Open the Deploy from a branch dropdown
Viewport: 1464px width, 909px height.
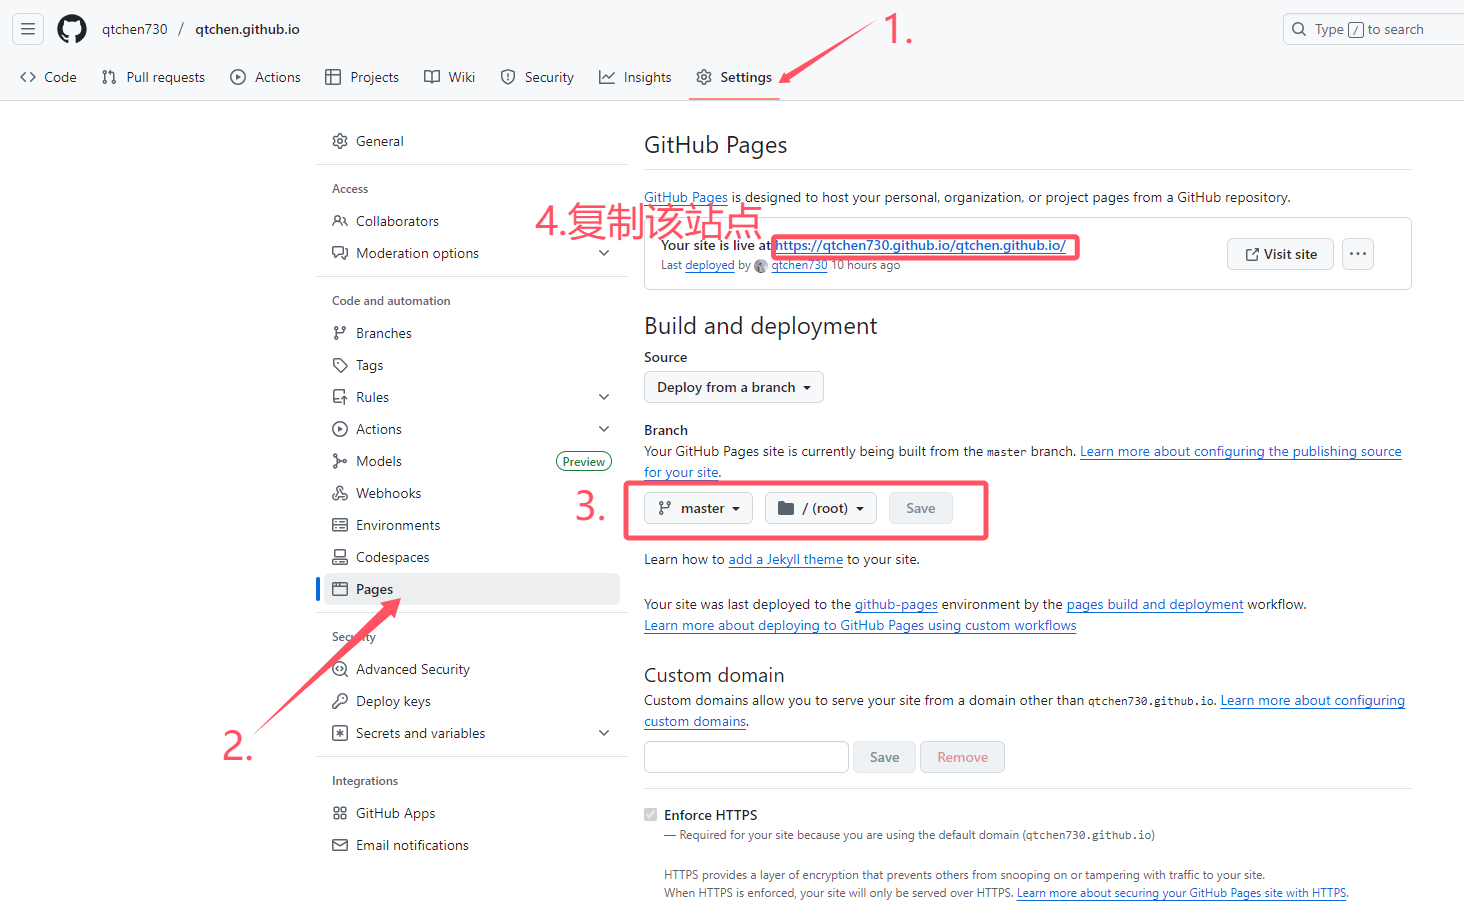coord(734,387)
